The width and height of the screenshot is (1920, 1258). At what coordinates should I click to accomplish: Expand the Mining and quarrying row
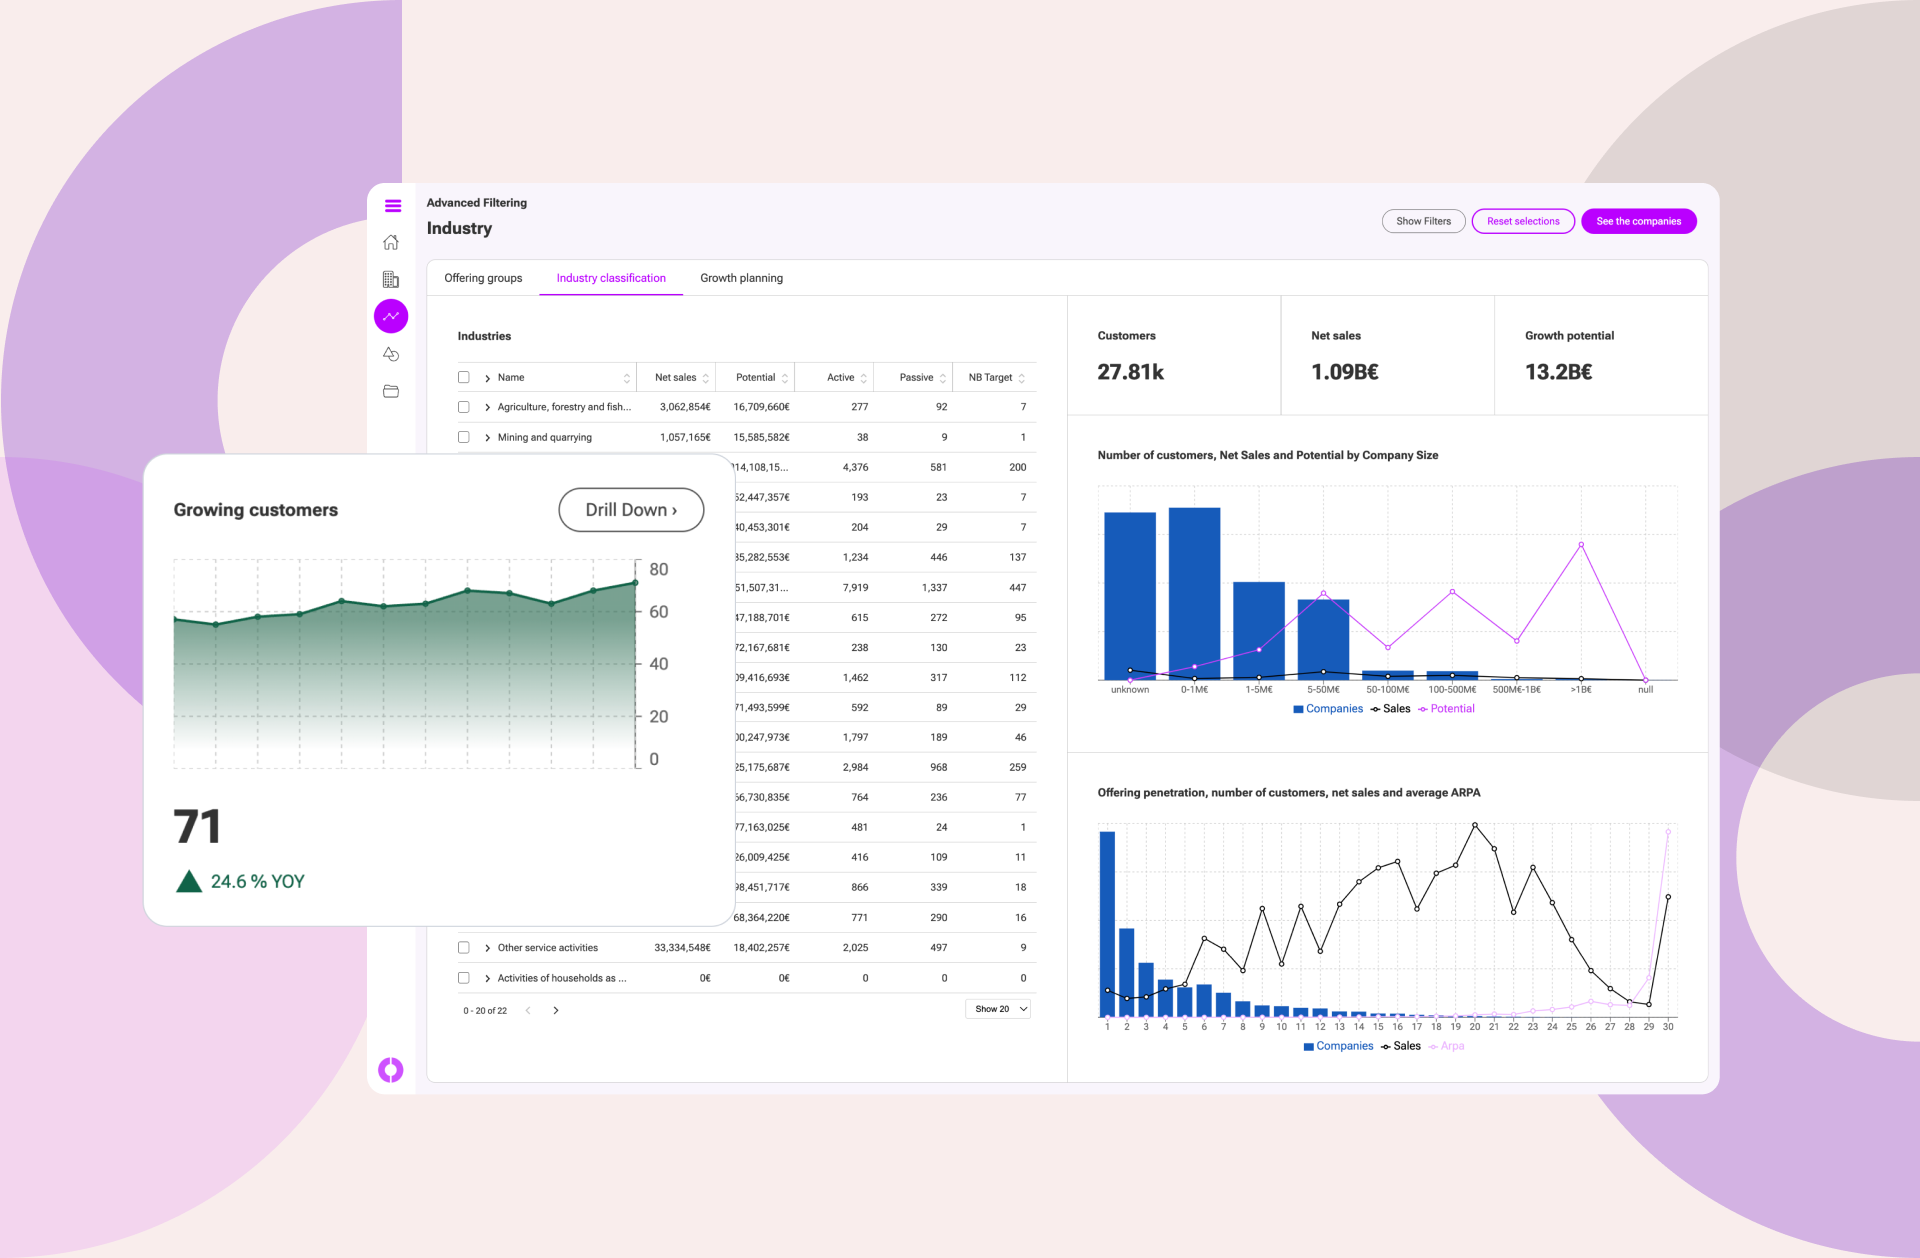pyautogui.click(x=487, y=438)
